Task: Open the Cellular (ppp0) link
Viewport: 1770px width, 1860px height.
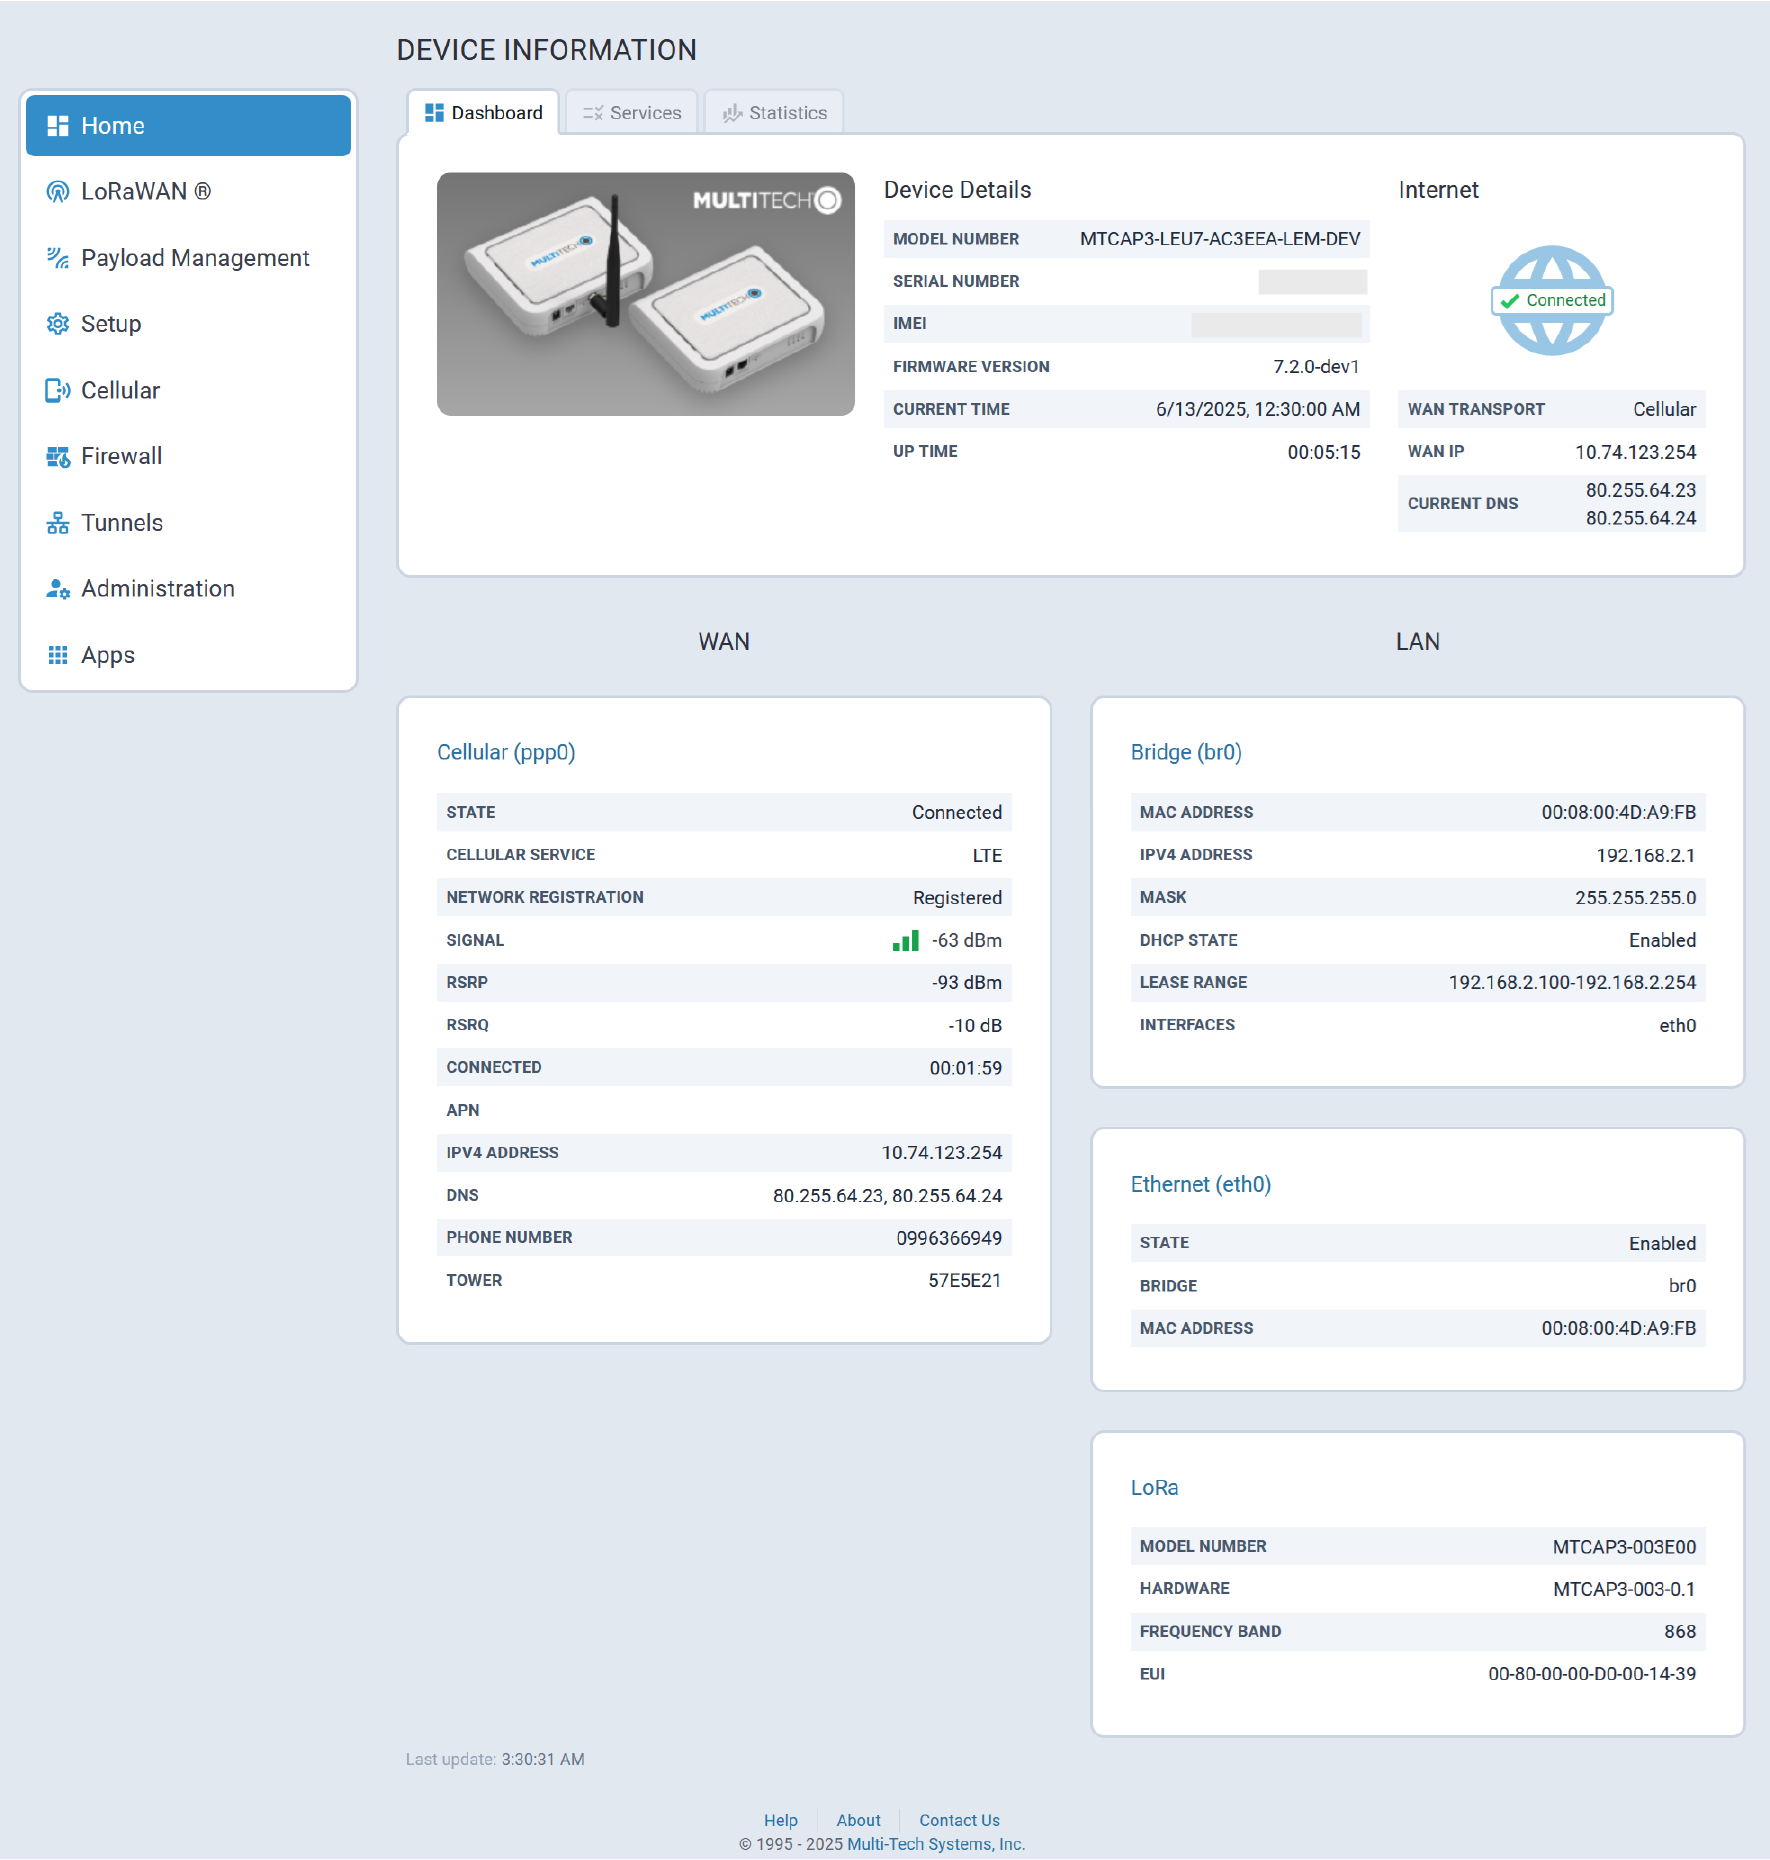Action: (x=506, y=752)
